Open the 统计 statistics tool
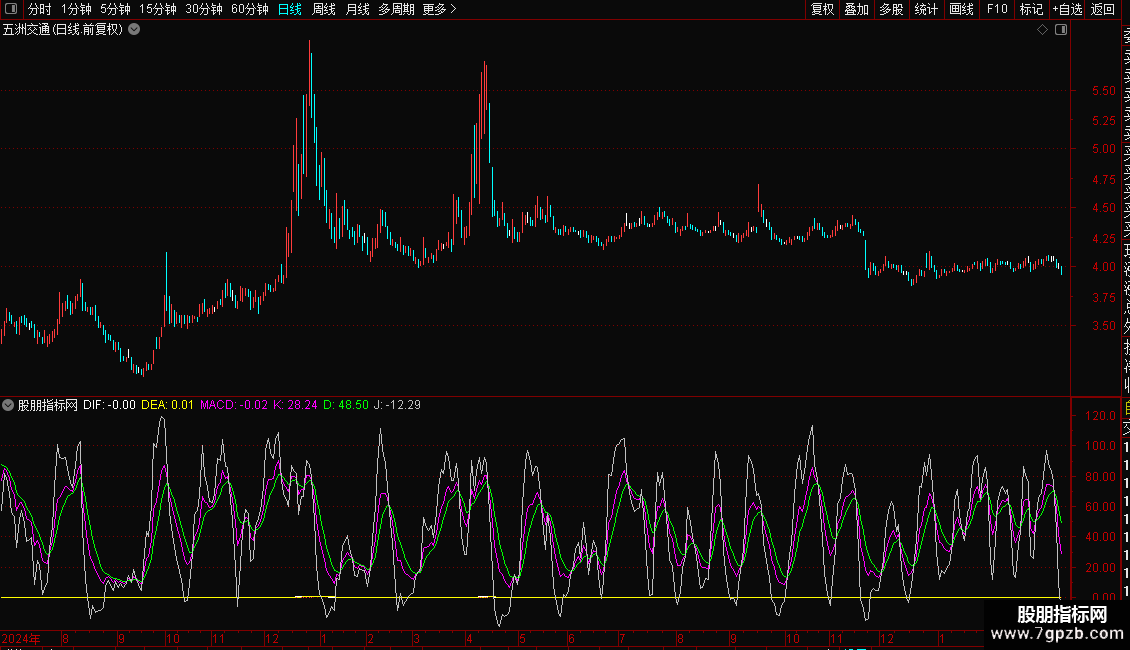 [x=926, y=9]
